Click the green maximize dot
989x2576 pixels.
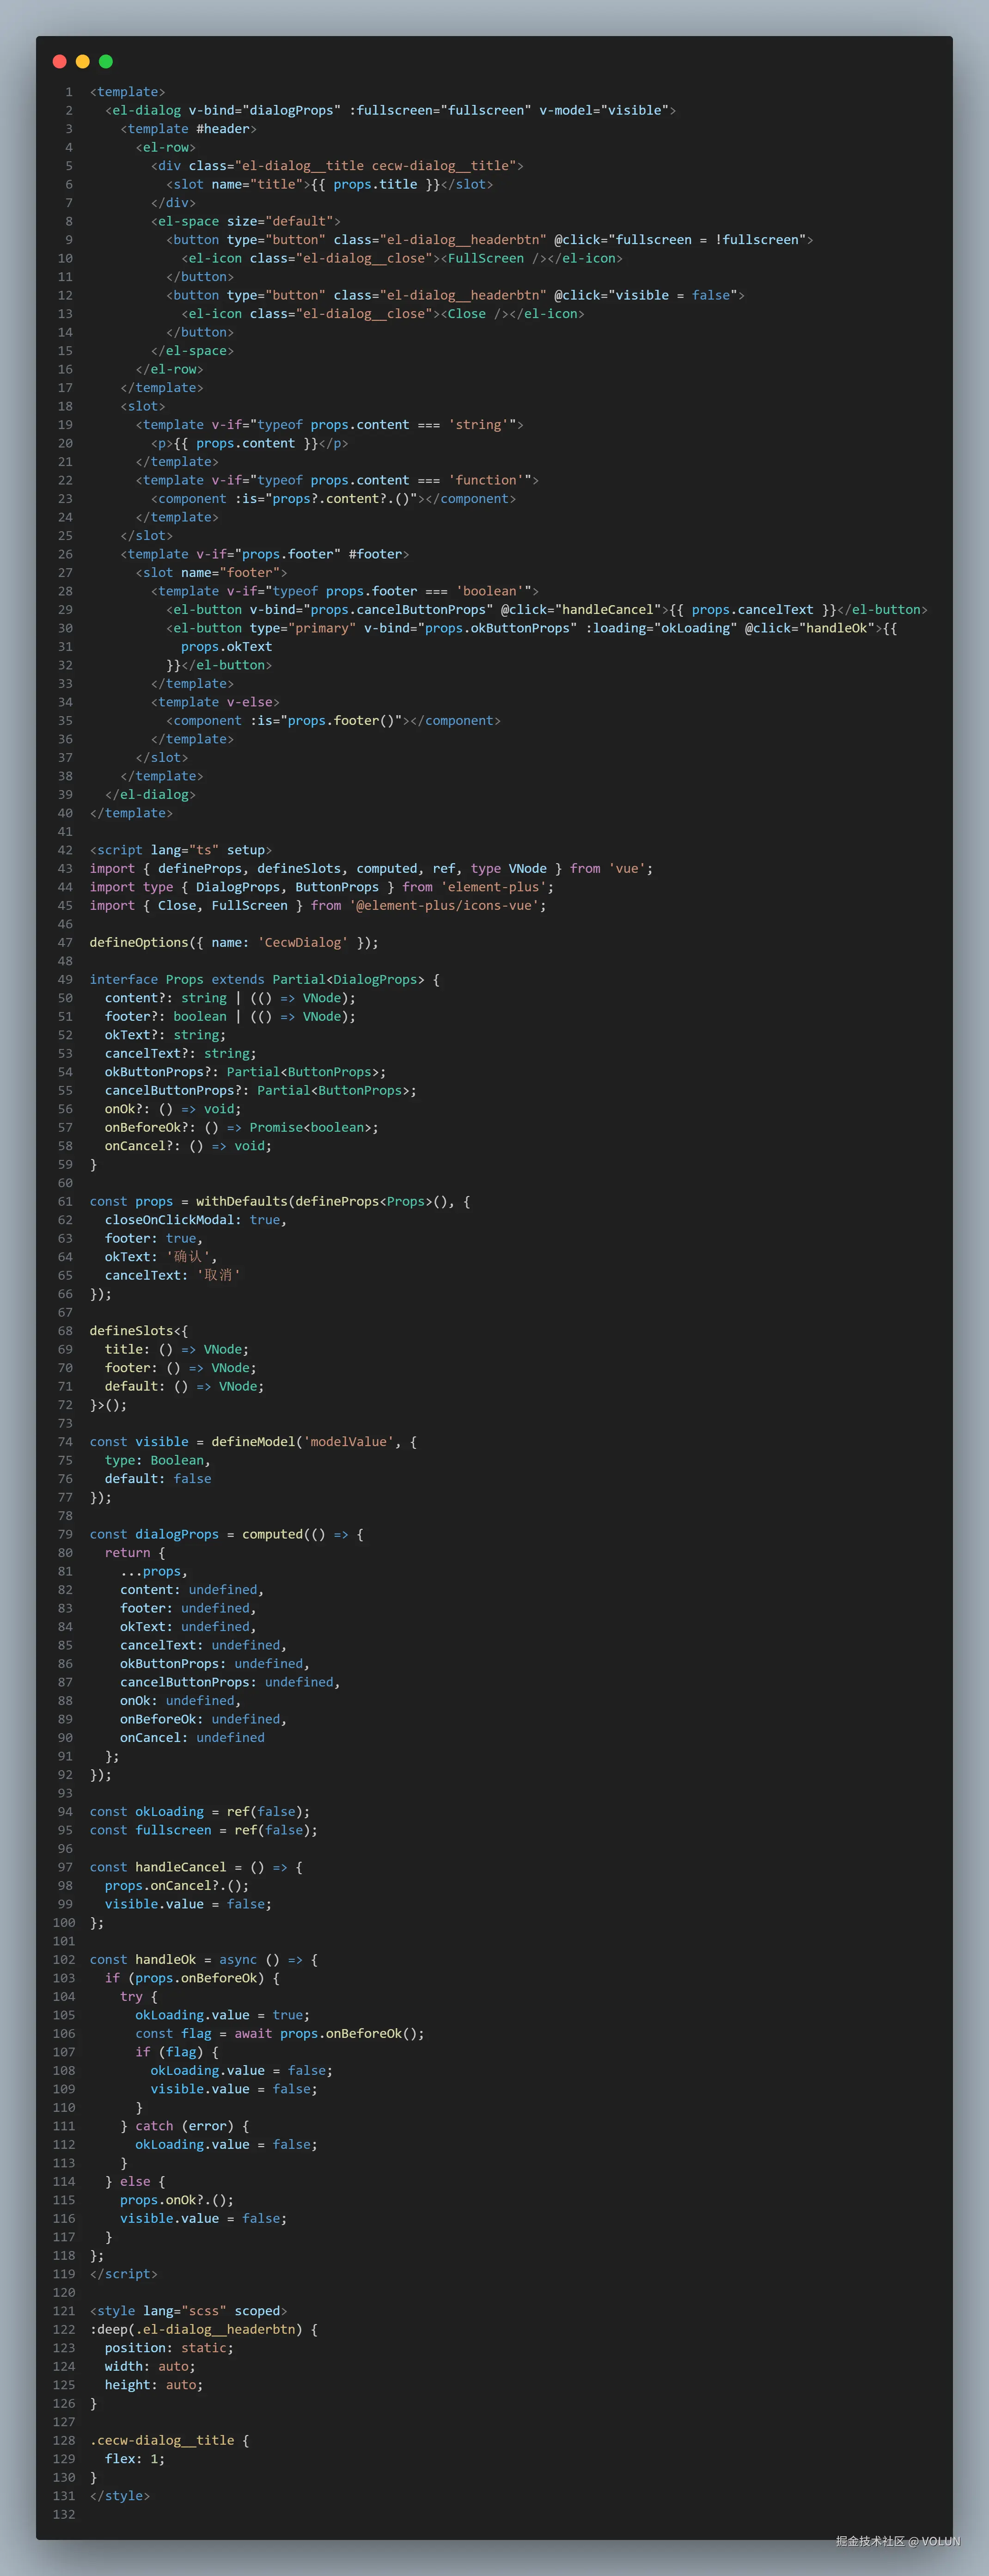point(106,61)
